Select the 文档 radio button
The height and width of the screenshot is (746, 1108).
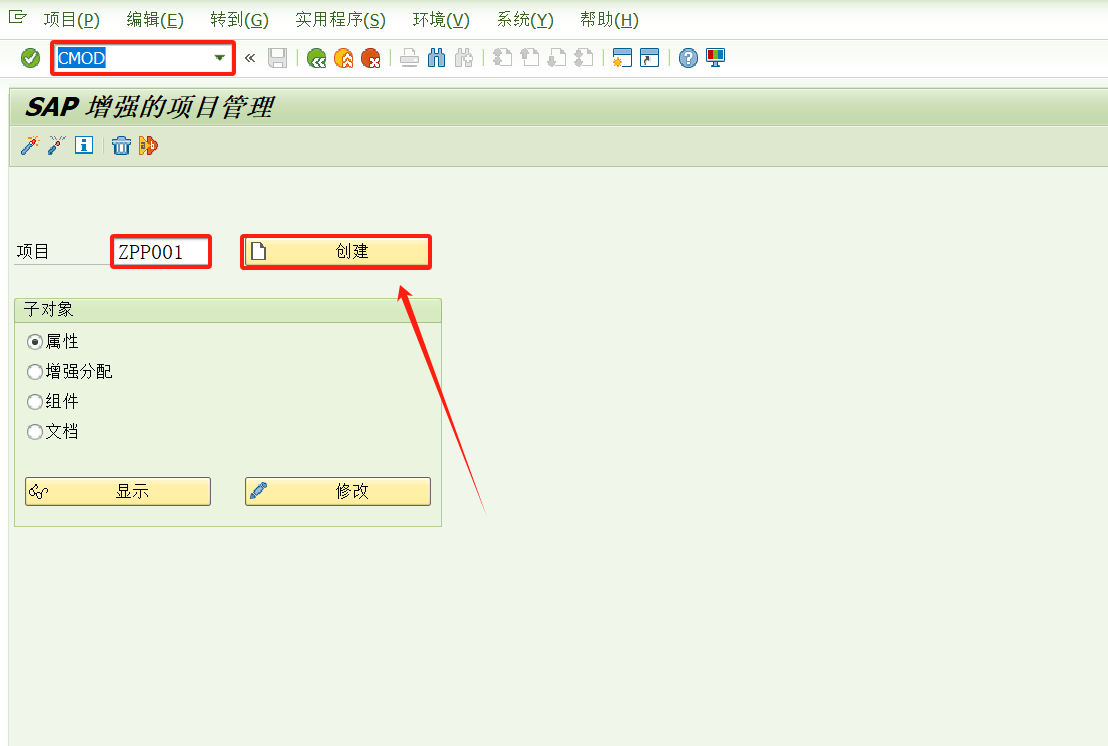pyautogui.click(x=35, y=432)
